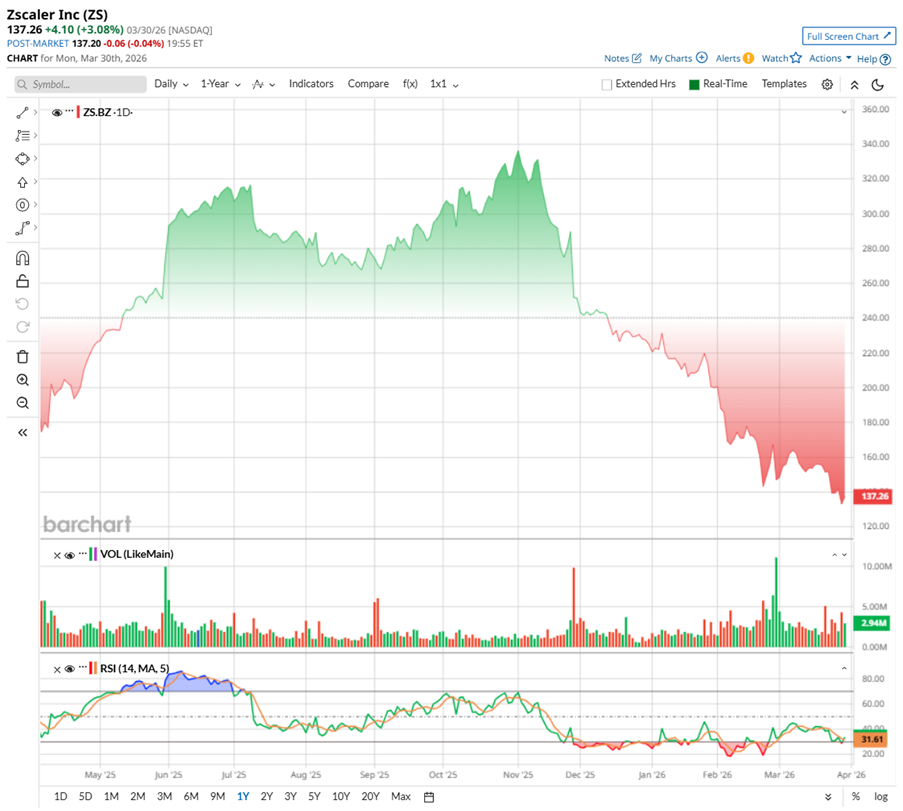Screen dimensions: 903x811
Task: Open the text annotation circle tool
Action: pyautogui.click(x=22, y=205)
